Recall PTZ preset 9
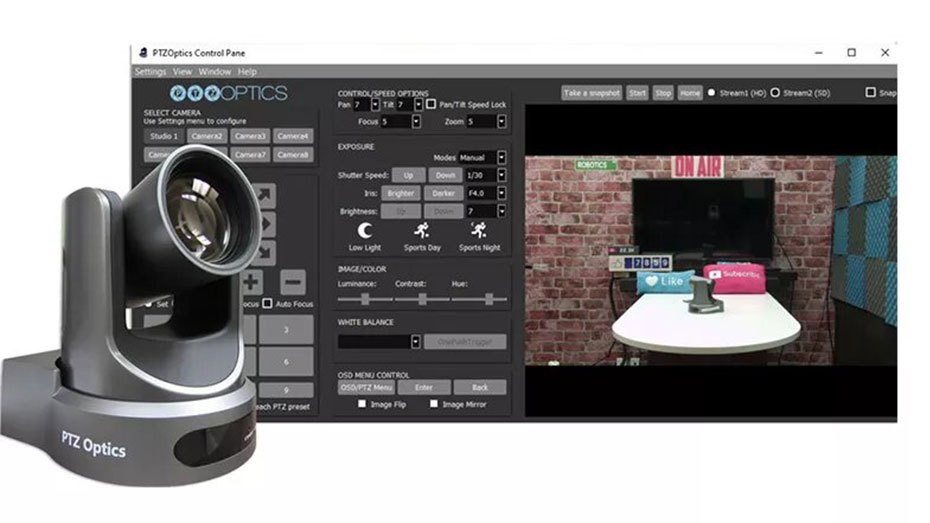Viewport: 930px width, 523px height. tap(286, 390)
